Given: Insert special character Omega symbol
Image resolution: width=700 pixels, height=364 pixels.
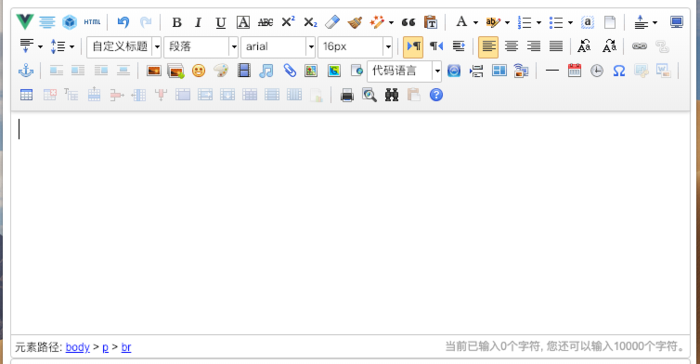Looking at the screenshot, I should pos(619,71).
